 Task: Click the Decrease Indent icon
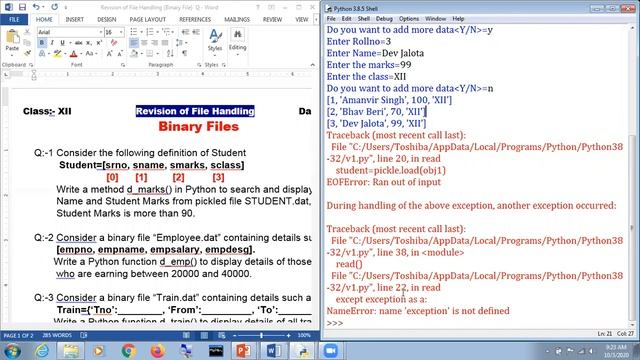185,32
